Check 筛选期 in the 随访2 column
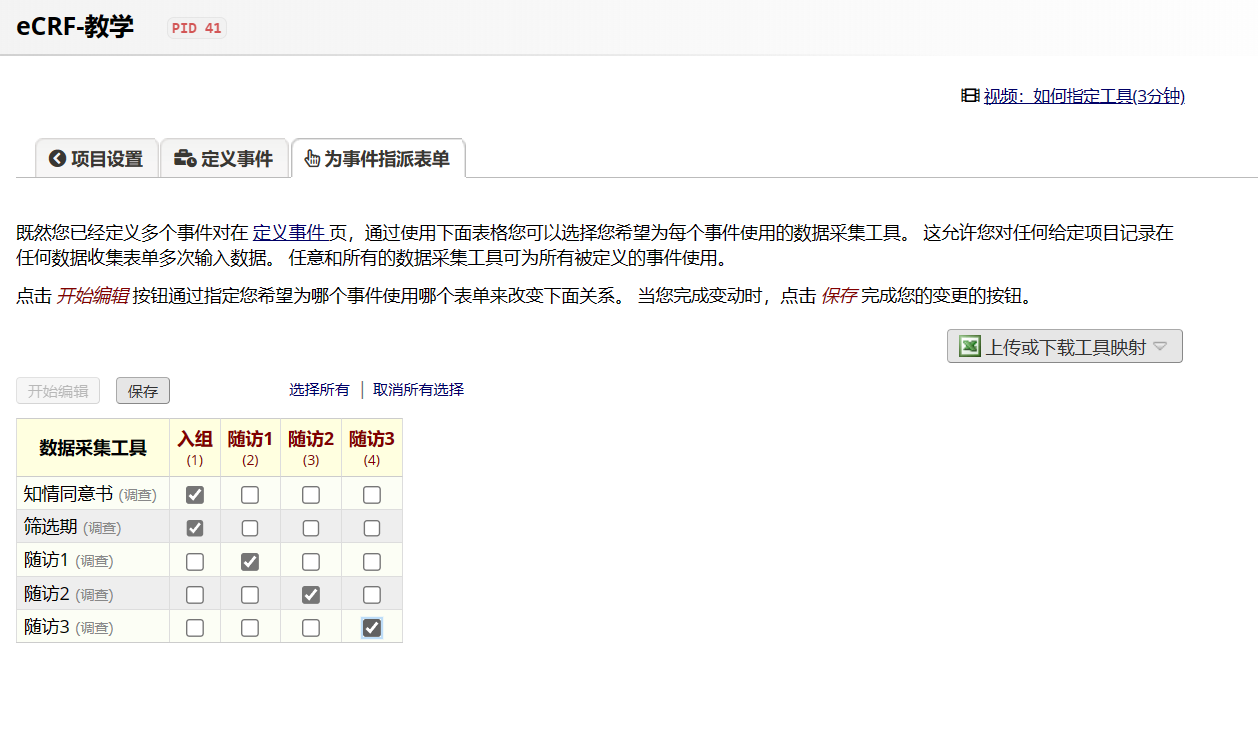This screenshot has height=755, width=1258. click(x=311, y=527)
